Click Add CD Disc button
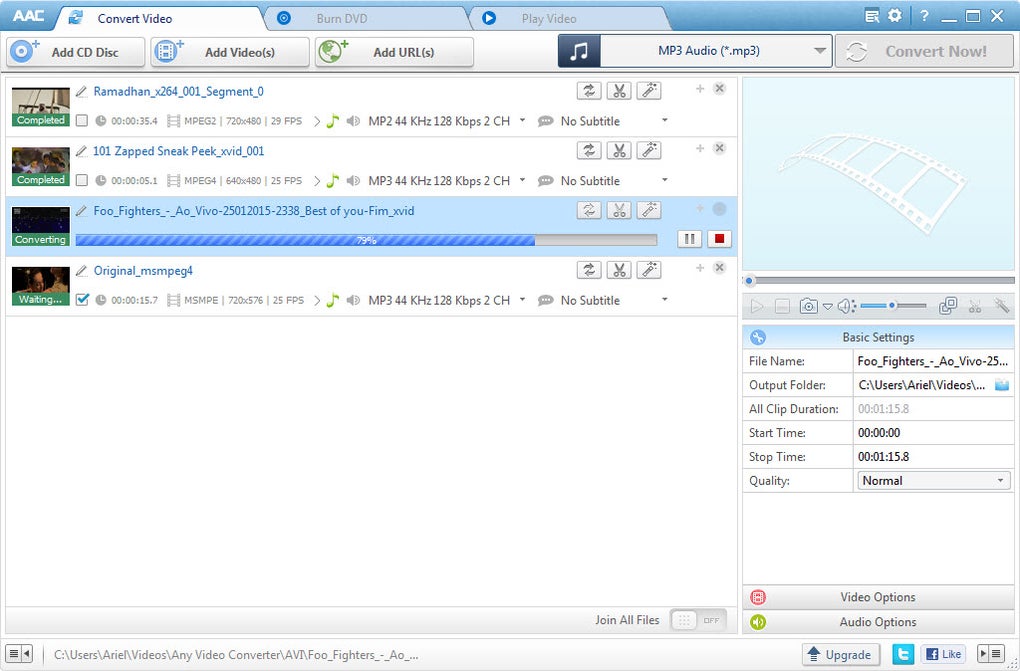The image size is (1020, 671). pyautogui.click(x=75, y=52)
